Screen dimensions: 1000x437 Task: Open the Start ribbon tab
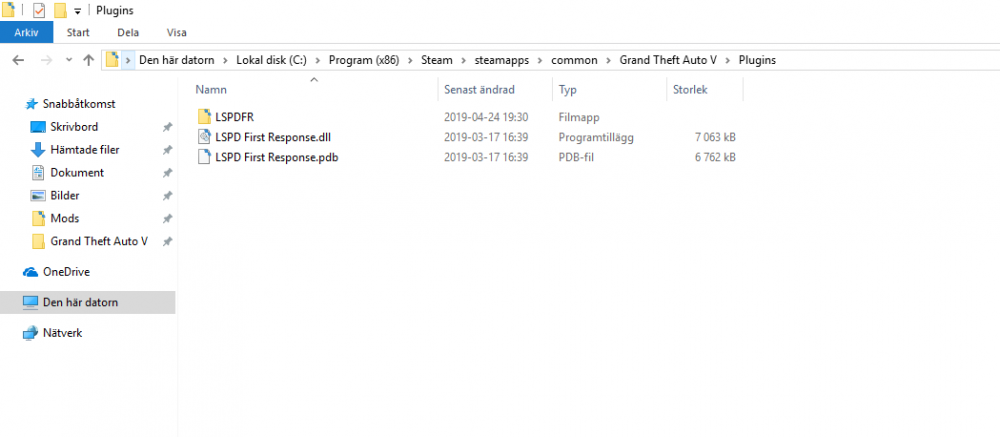(78, 33)
